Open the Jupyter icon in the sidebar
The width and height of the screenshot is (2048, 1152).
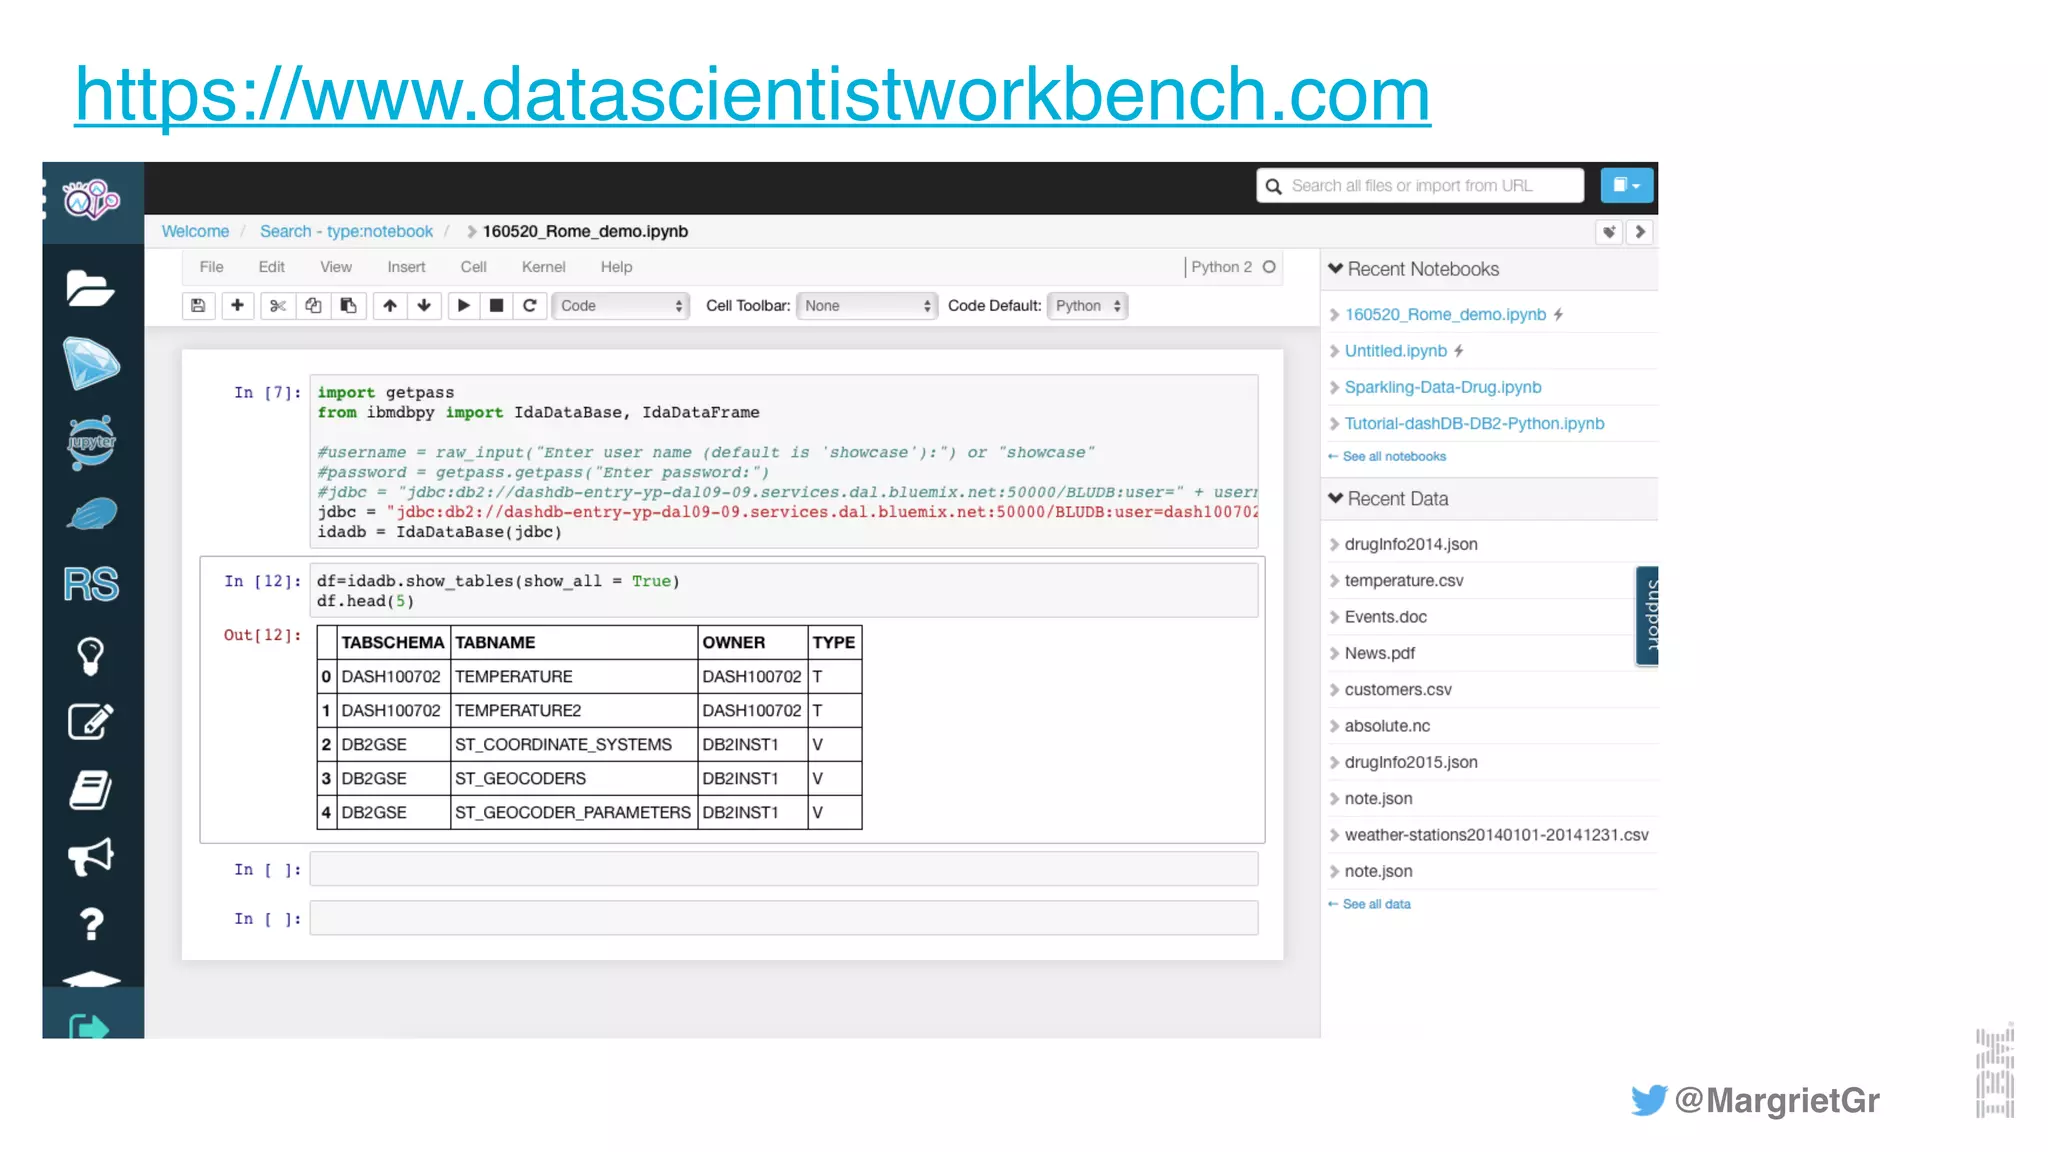point(91,442)
